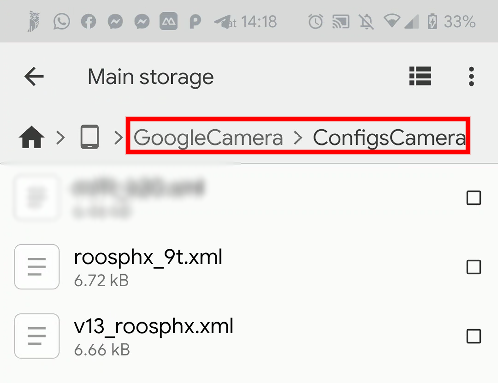Open device storage breadcrumb icon
This screenshot has height=383, width=498.
coord(90,137)
